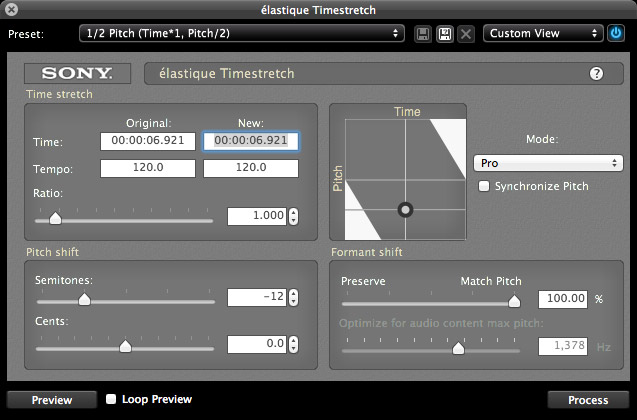Screen dimensions: 637x420
Task: Open the Preset dropdown menu
Action: pyautogui.click(x=240, y=33)
